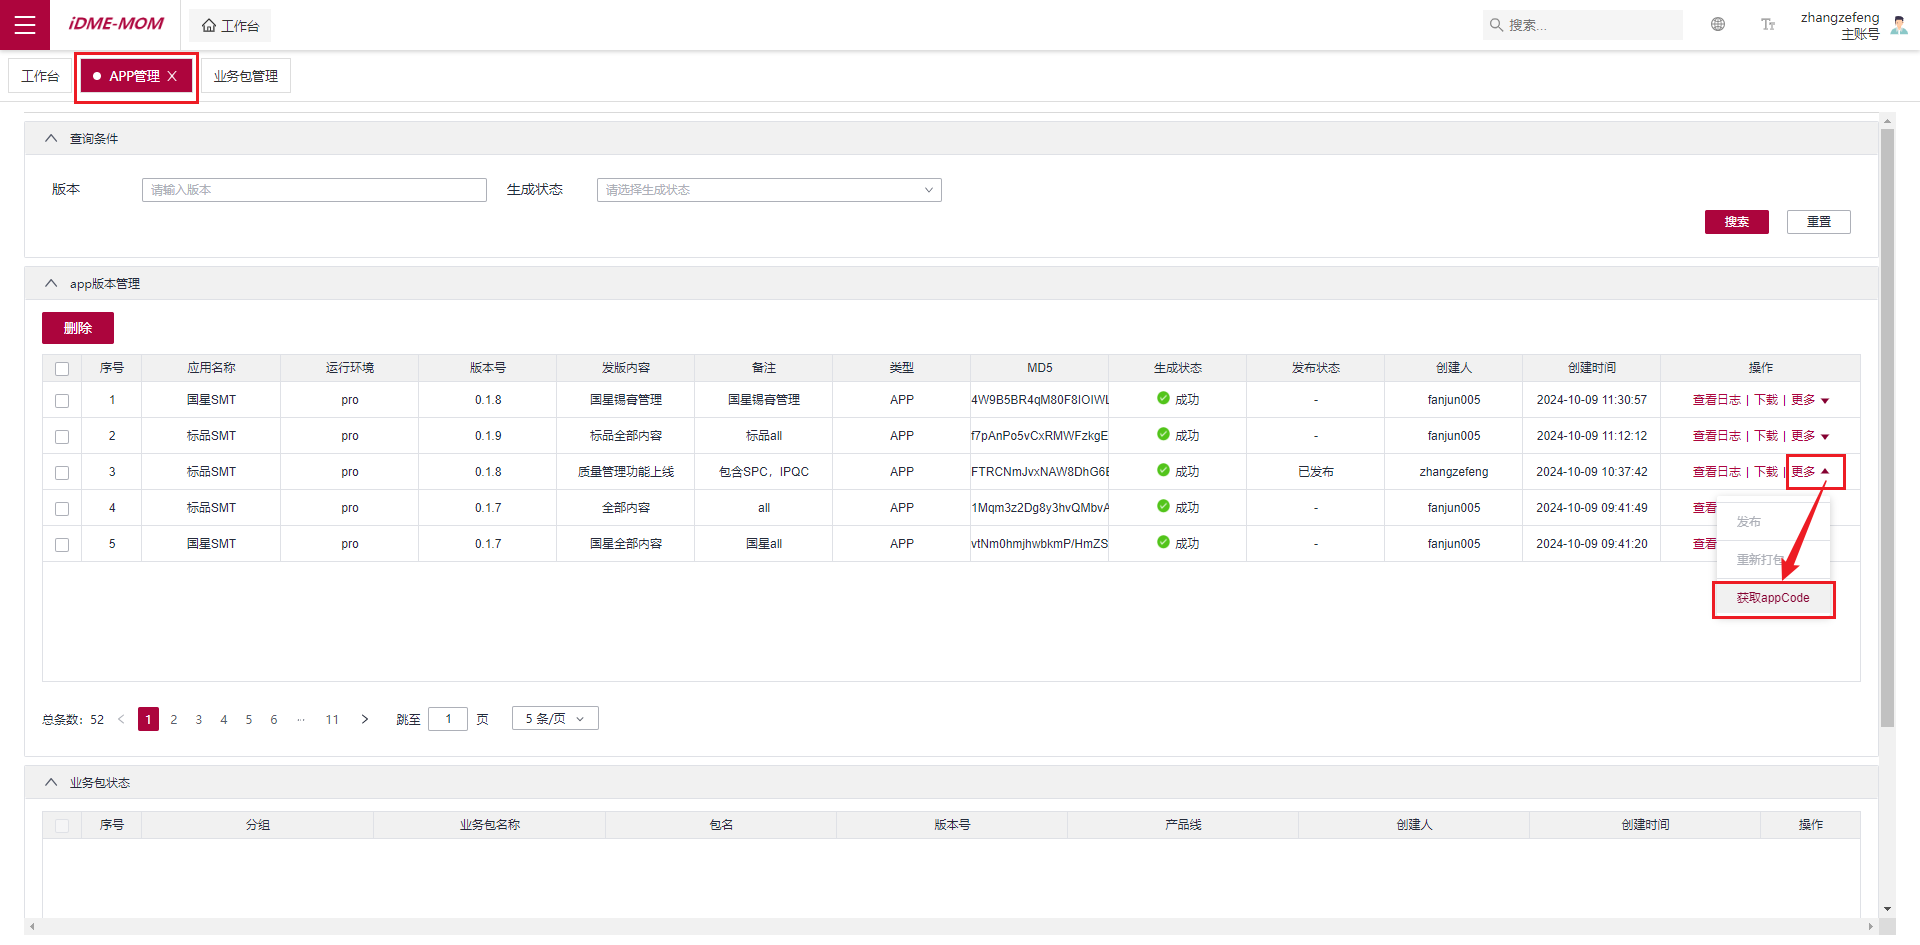This screenshot has width=1920, height=945.
Task: Open 查看日志 link for row 1
Action: tap(1716, 399)
